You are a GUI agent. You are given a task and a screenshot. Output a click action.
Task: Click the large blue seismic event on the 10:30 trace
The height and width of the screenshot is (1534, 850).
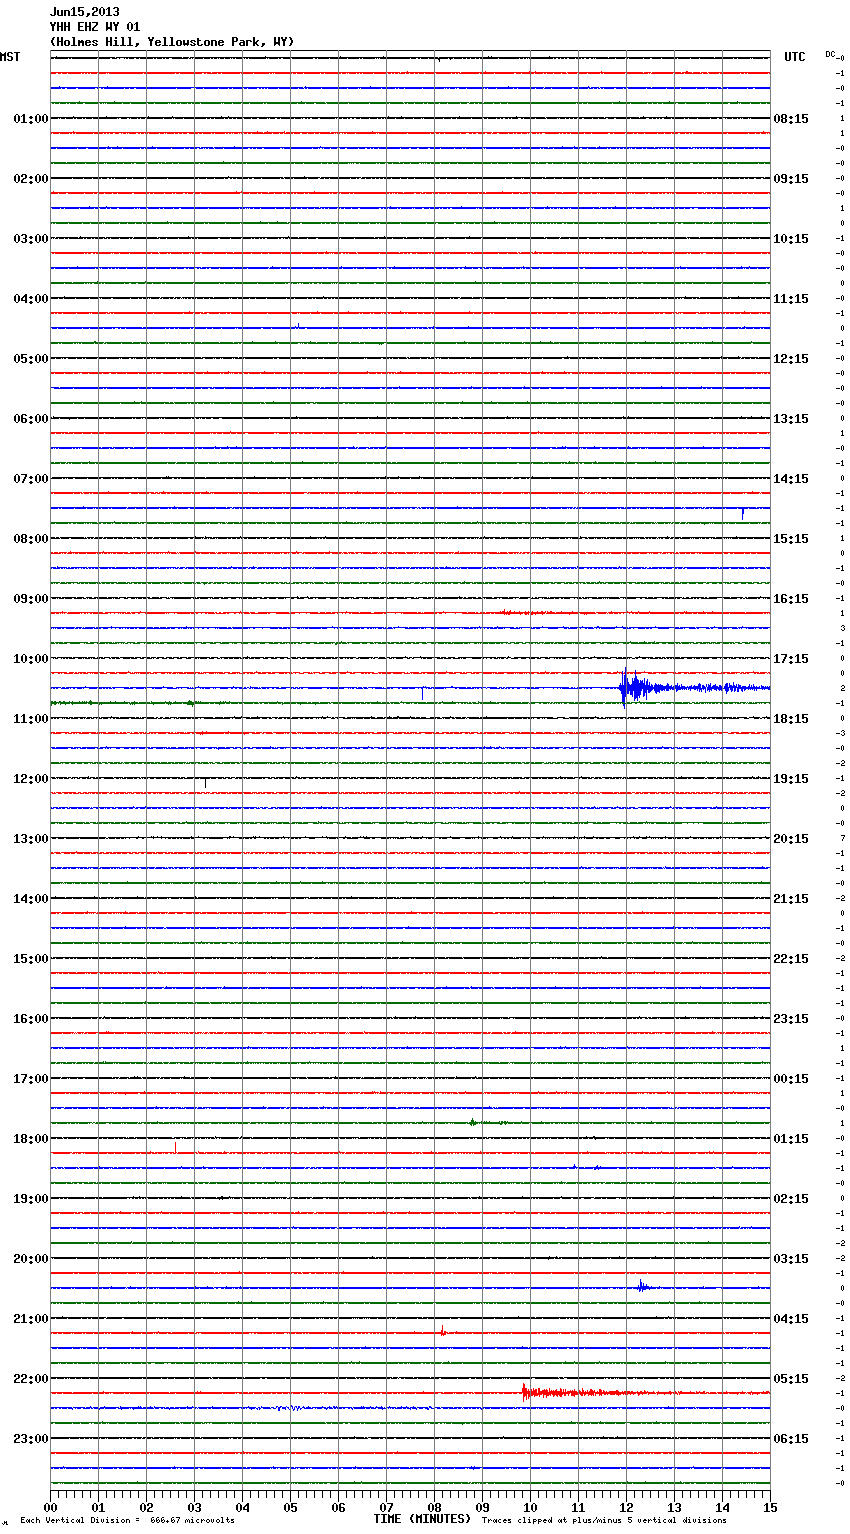pyautogui.click(x=627, y=688)
